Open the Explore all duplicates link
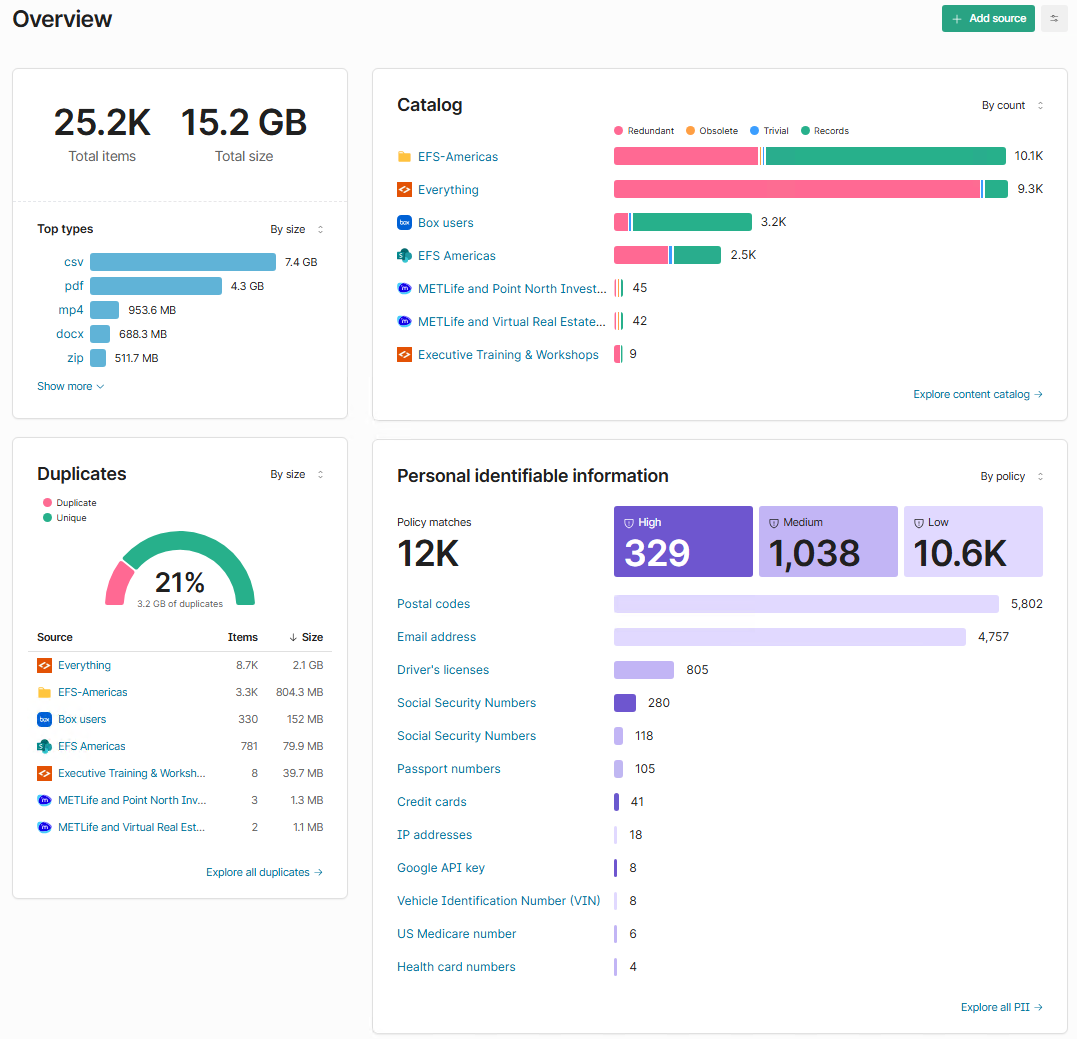1077x1039 pixels. pos(264,873)
